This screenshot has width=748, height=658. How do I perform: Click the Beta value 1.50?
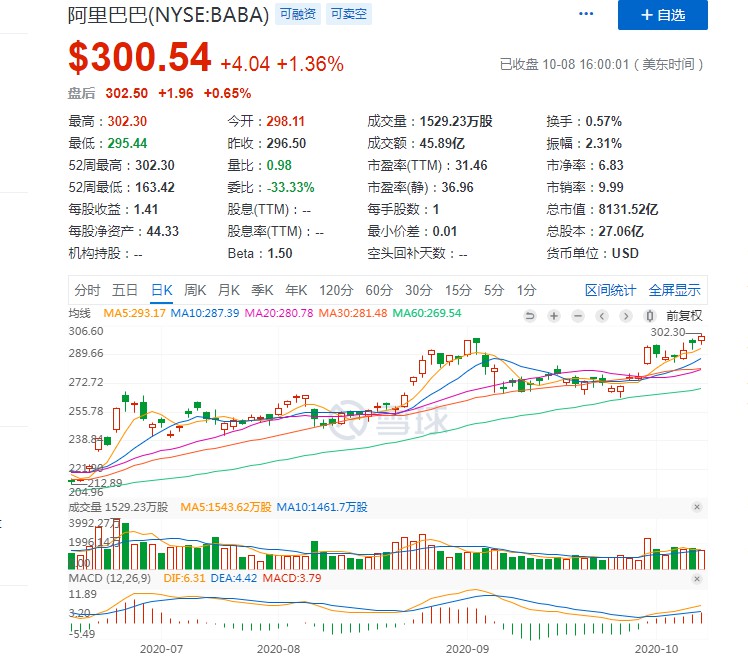point(280,253)
